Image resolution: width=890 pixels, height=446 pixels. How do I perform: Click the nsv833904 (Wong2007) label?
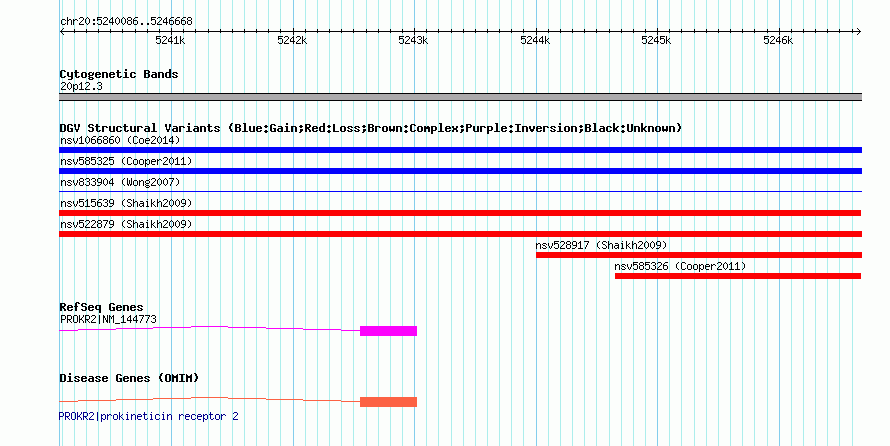point(120,182)
